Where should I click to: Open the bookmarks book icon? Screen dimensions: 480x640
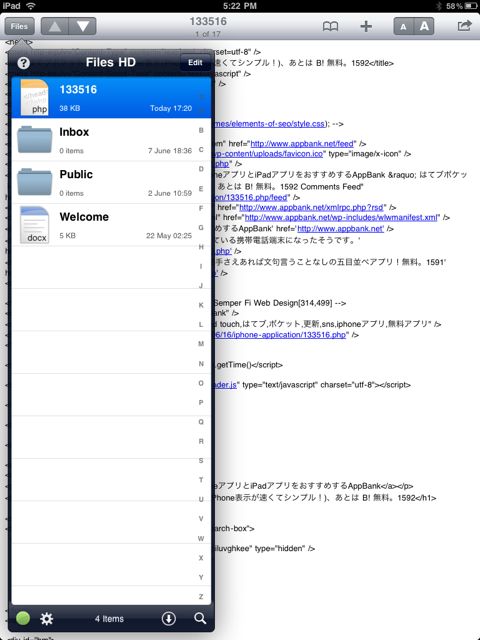[x=330, y=27]
